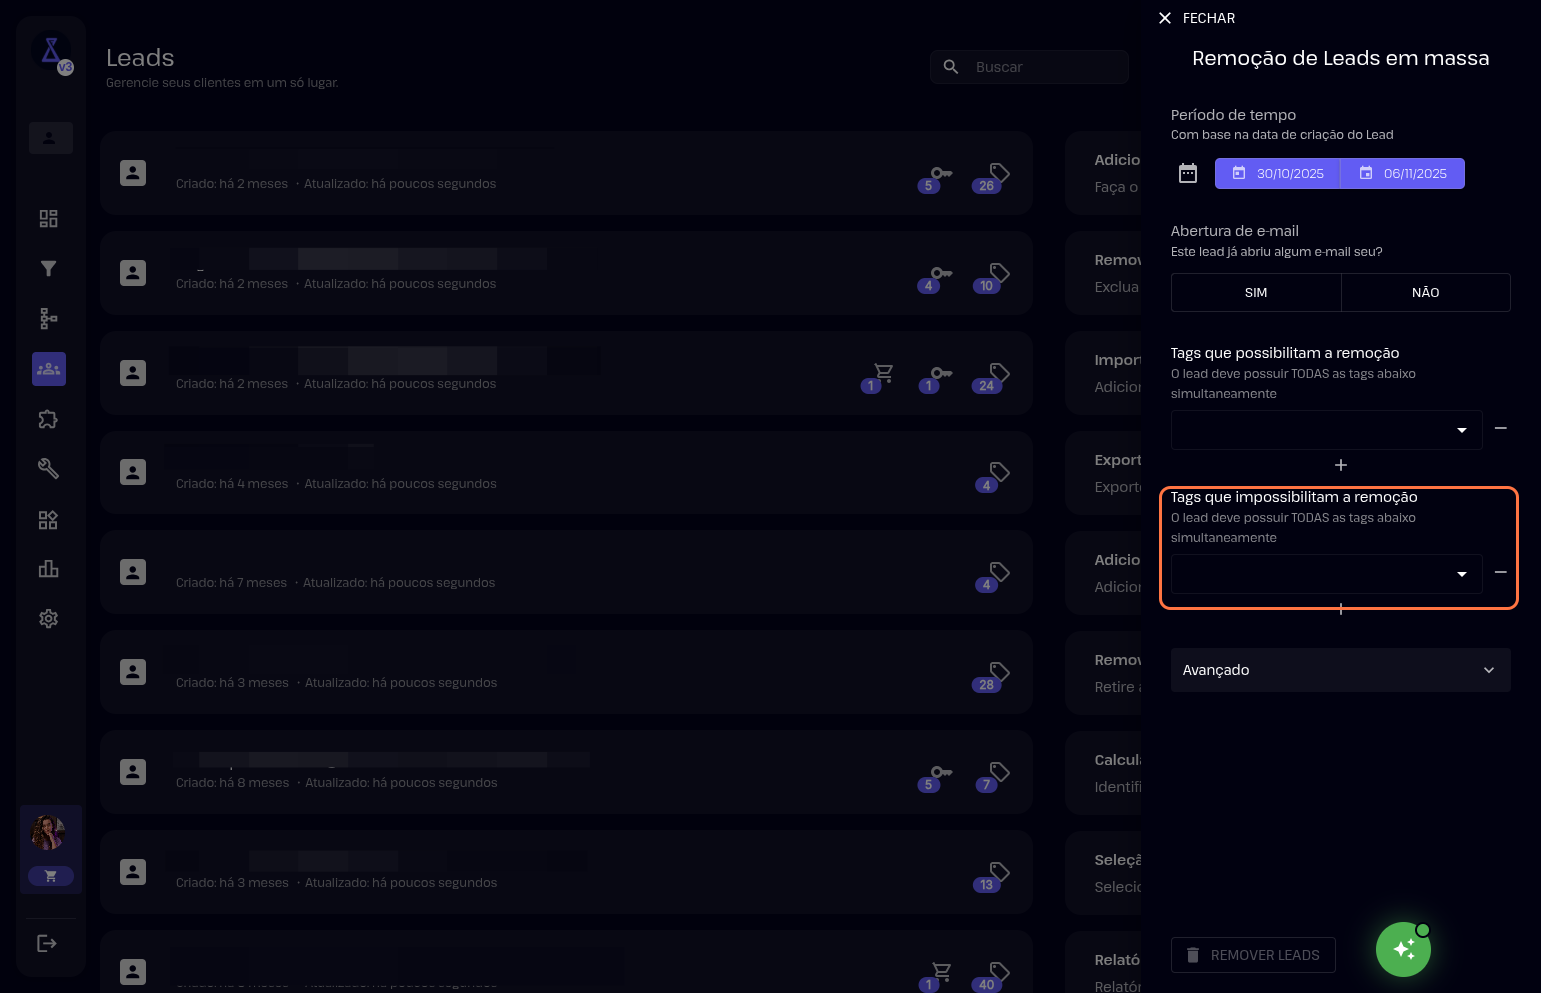Screen dimensions: 1541x993
Task: Select NÃO for e-mail opening
Action: 1425,293
